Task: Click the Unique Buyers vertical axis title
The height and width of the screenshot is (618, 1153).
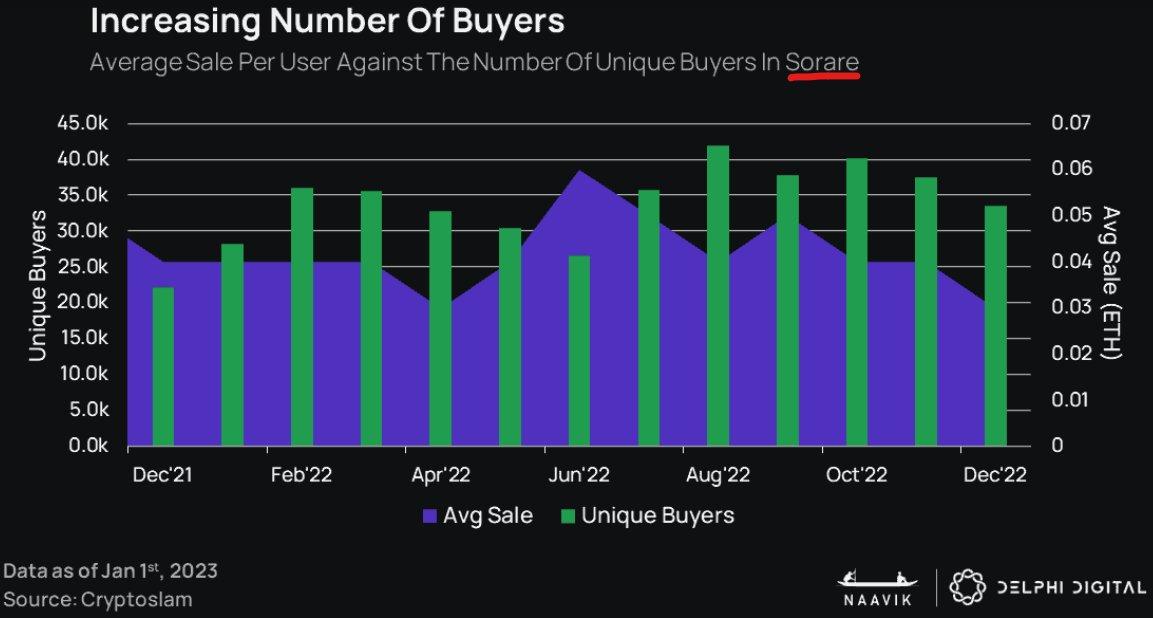Action: (38, 285)
